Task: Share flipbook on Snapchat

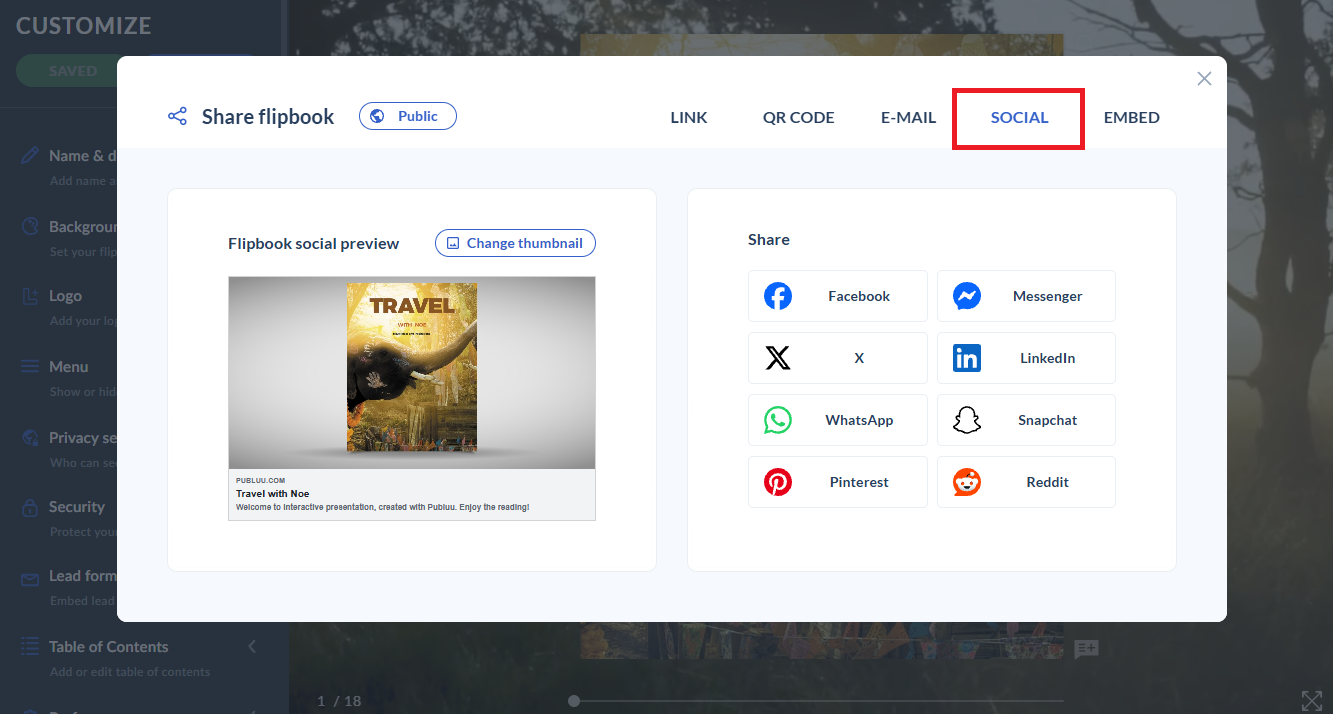Action: (1026, 420)
